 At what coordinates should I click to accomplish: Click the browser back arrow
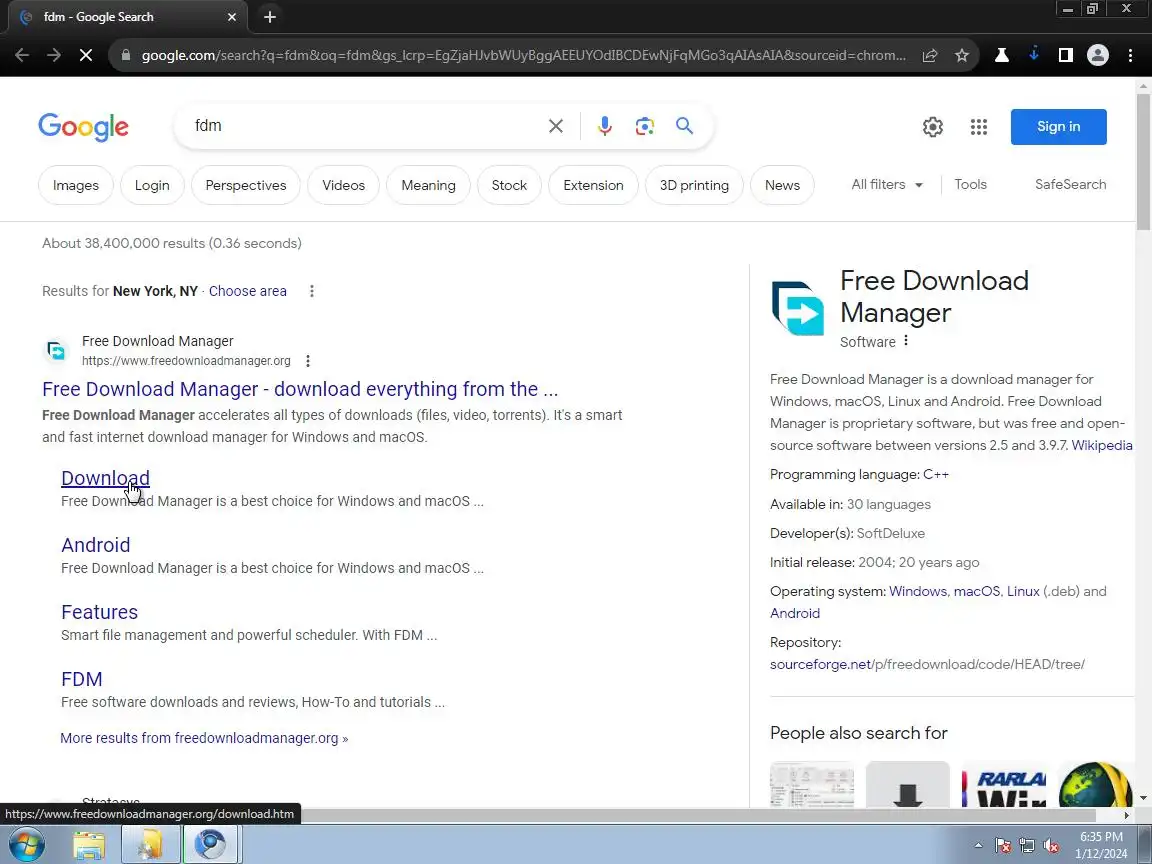[22, 55]
